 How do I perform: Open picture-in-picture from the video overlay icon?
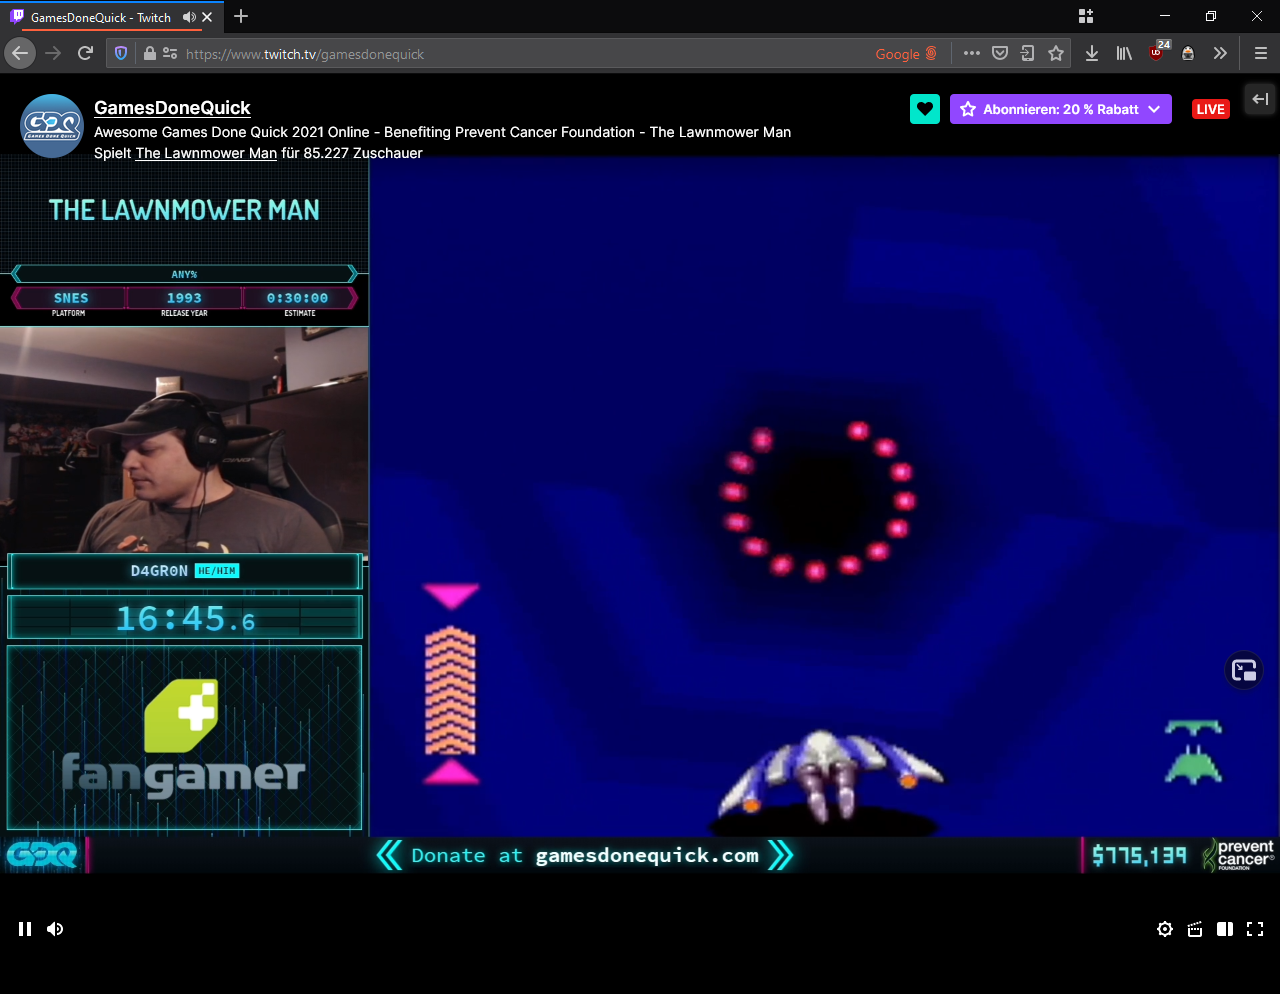[x=1244, y=670]
